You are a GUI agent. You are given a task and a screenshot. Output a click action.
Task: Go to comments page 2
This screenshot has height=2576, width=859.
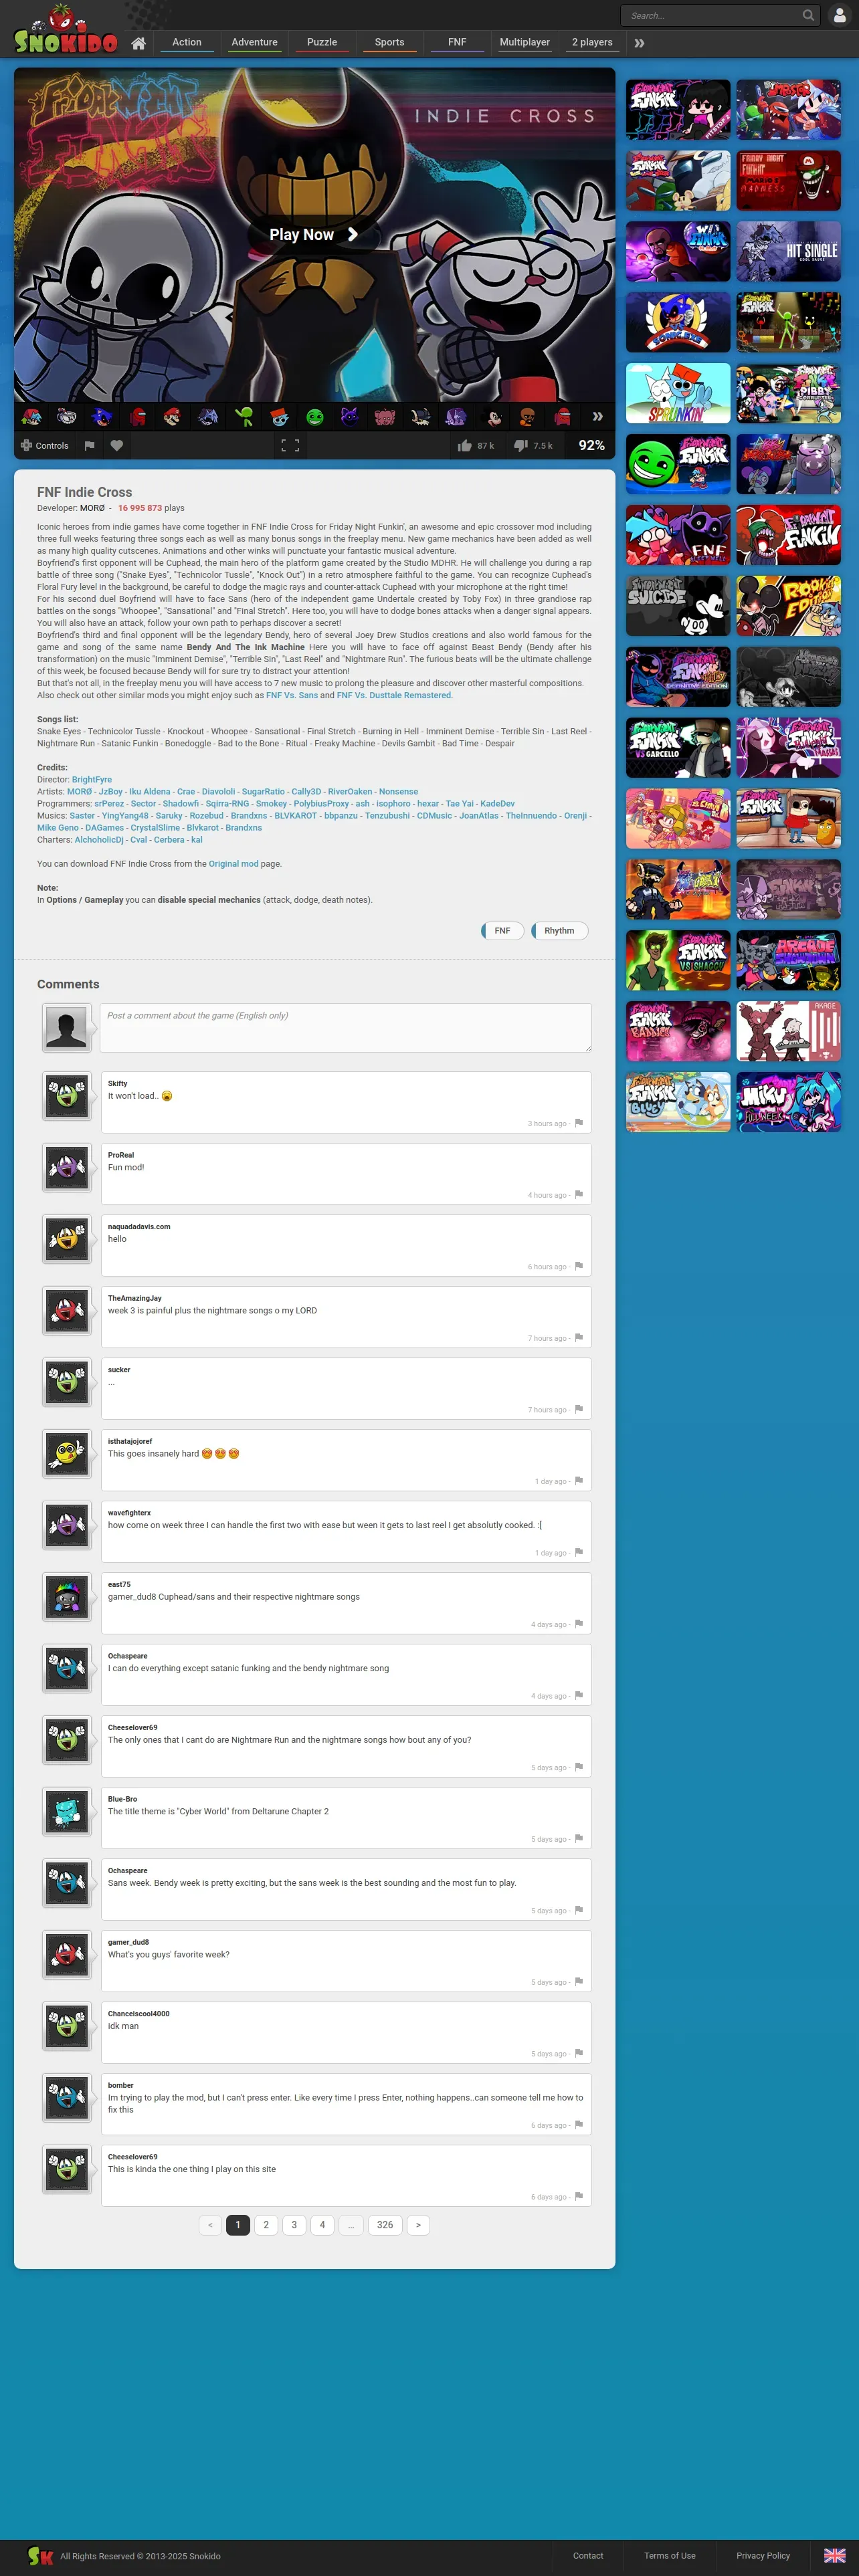pyautogui.click(x=266, y=2225)
